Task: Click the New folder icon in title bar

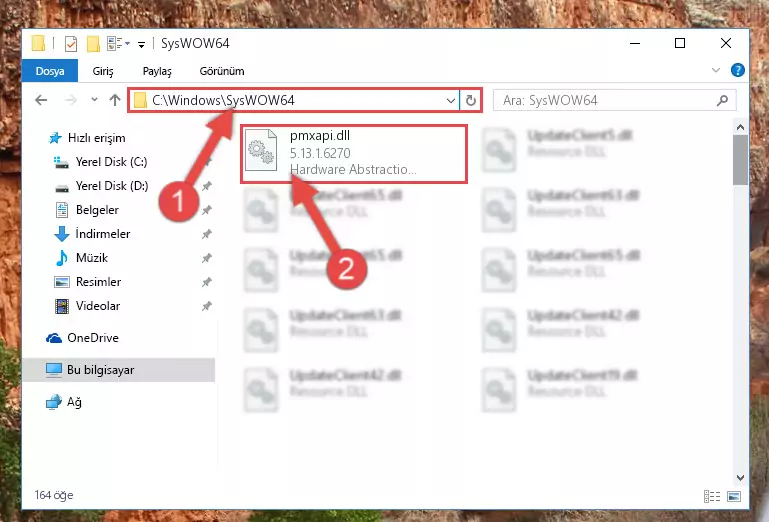Action: (93, 44)
